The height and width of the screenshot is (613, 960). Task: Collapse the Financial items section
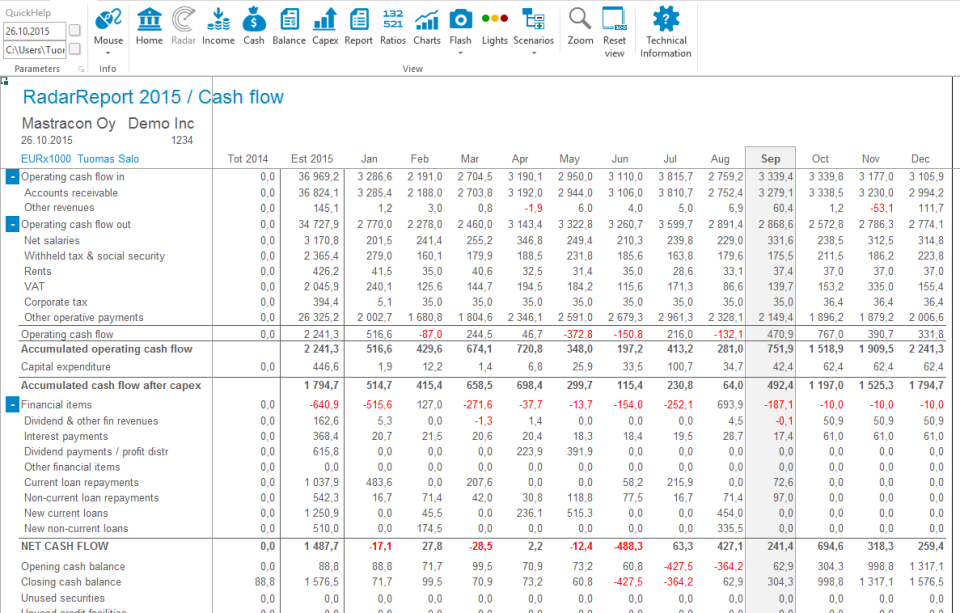pos(11,404)
